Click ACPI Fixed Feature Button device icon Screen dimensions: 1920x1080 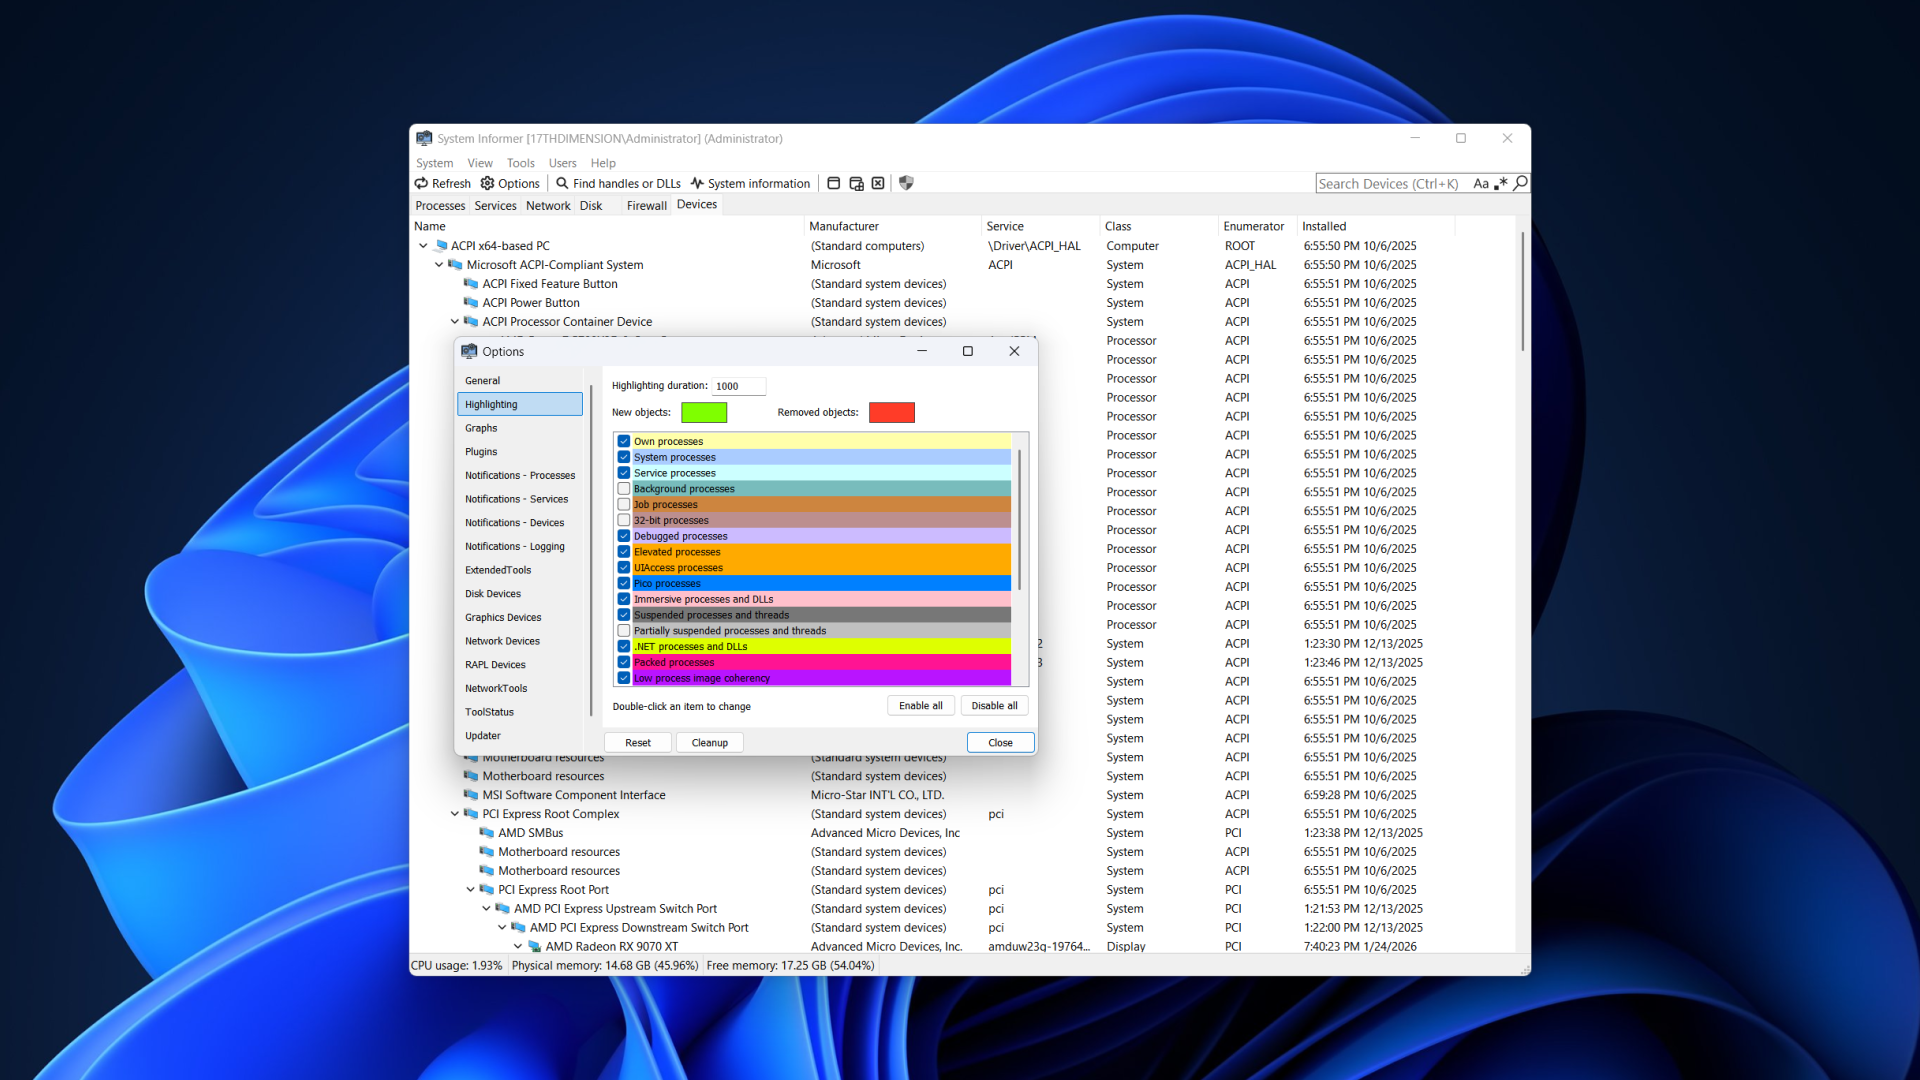471,284
